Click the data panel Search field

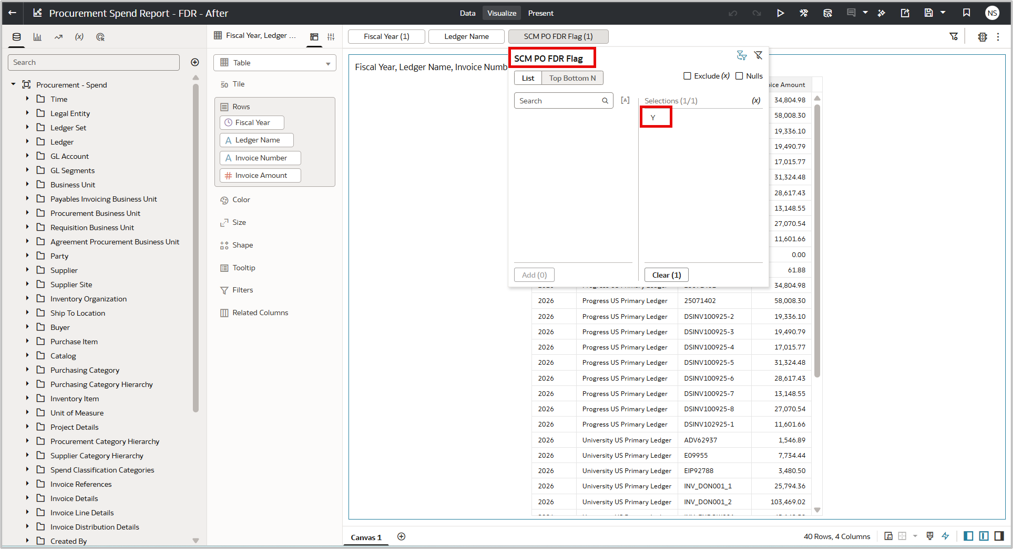94,63
